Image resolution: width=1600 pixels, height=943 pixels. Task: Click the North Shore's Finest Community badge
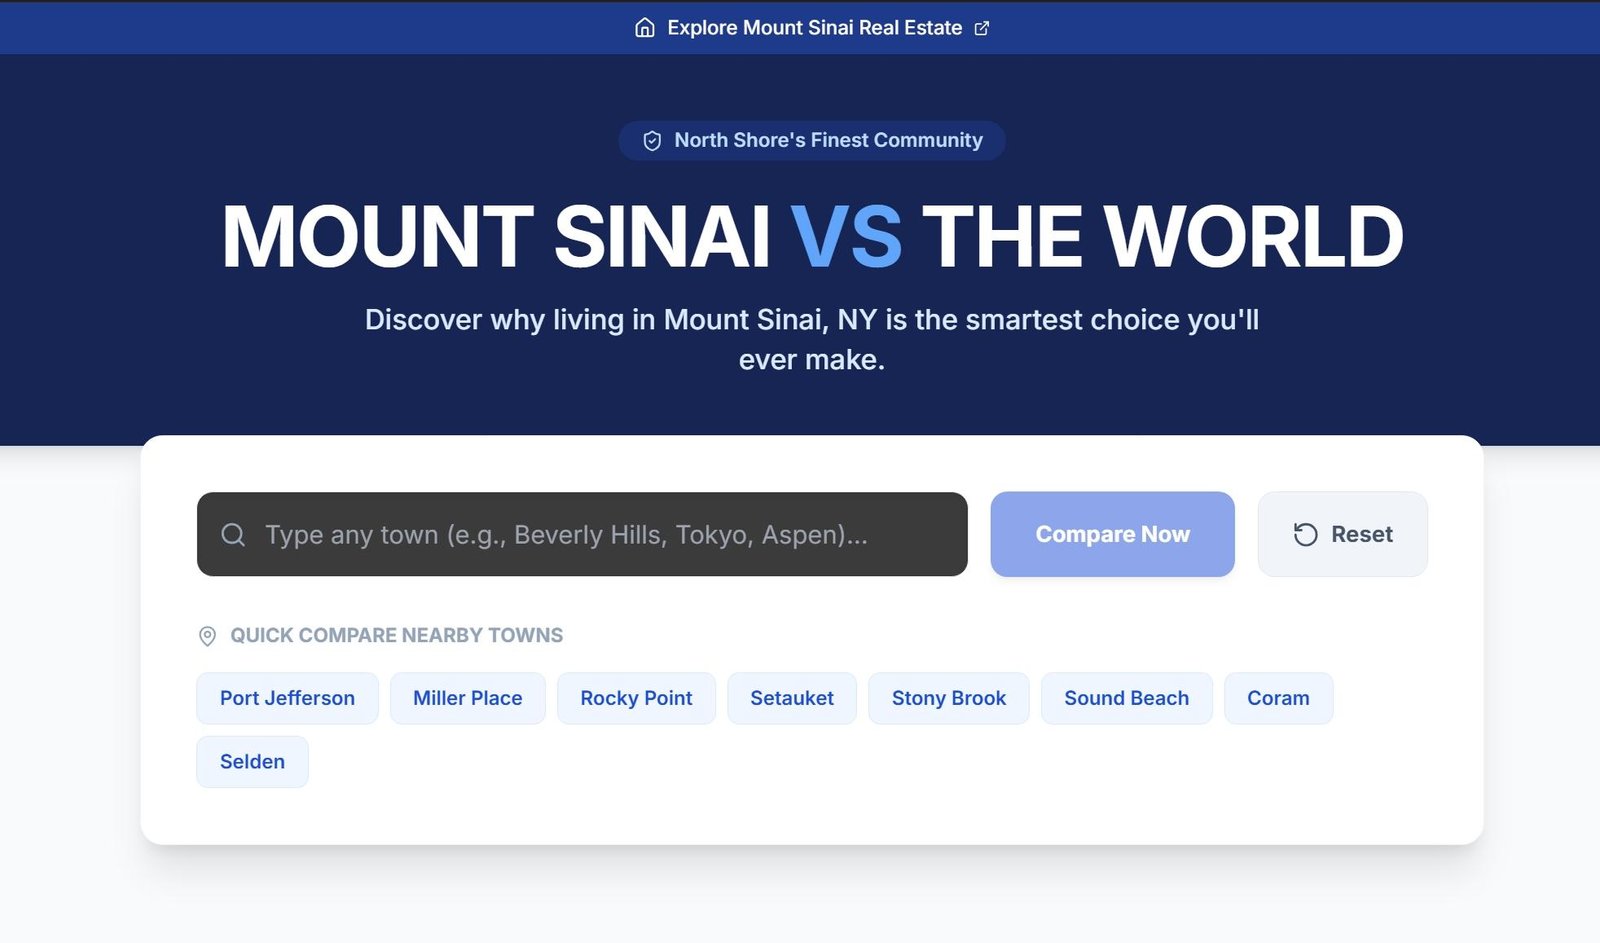[812, 141]
